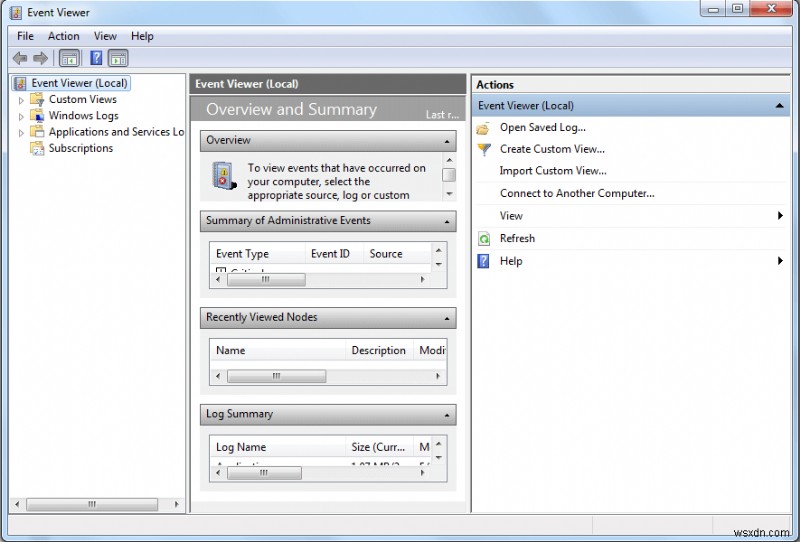Viewport: 800px width, 542px height.
Task: Click Log Summary list scroll down arrow
Action: point(438,457)
